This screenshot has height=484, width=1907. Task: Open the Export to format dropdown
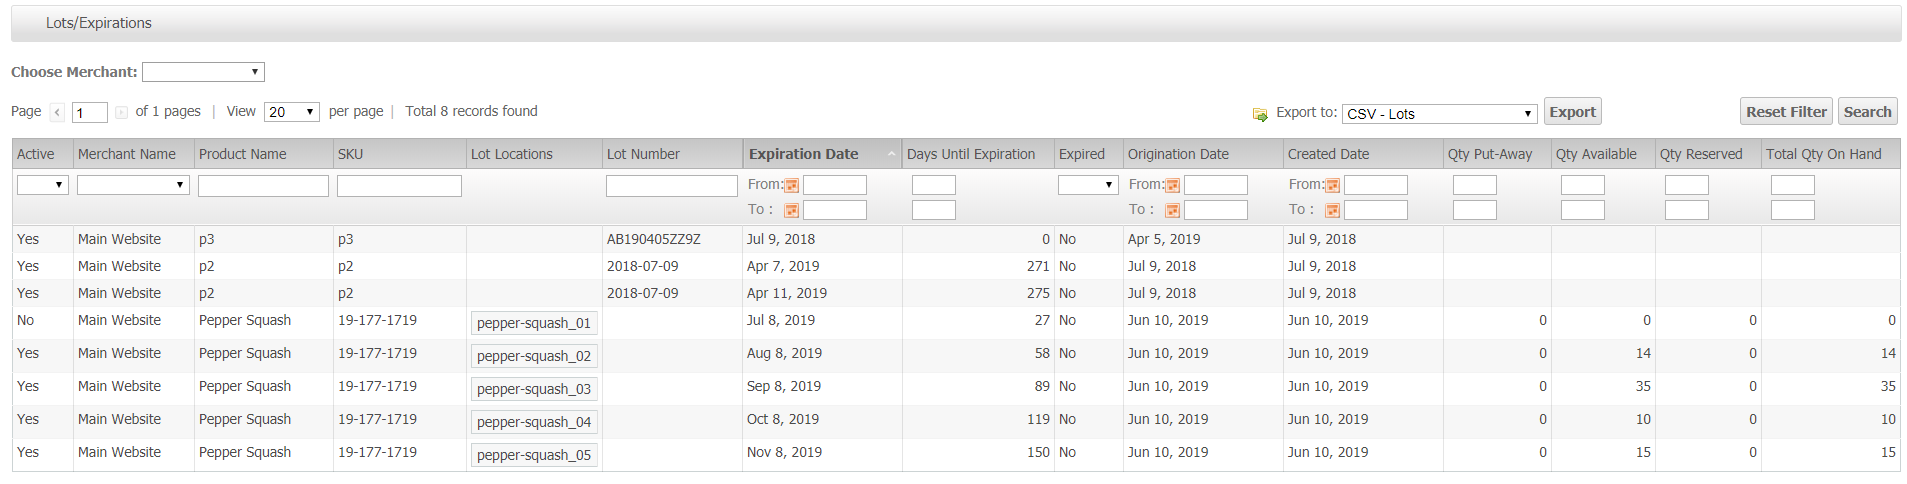1438,114
